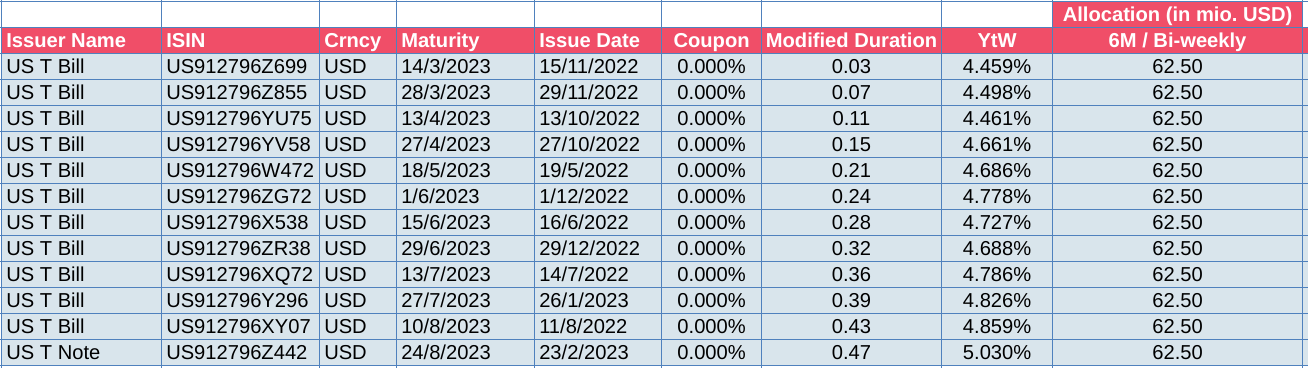Click the YtW value 5.030%
Viewport: 1308px width, 368px height.
pos(997,353)
